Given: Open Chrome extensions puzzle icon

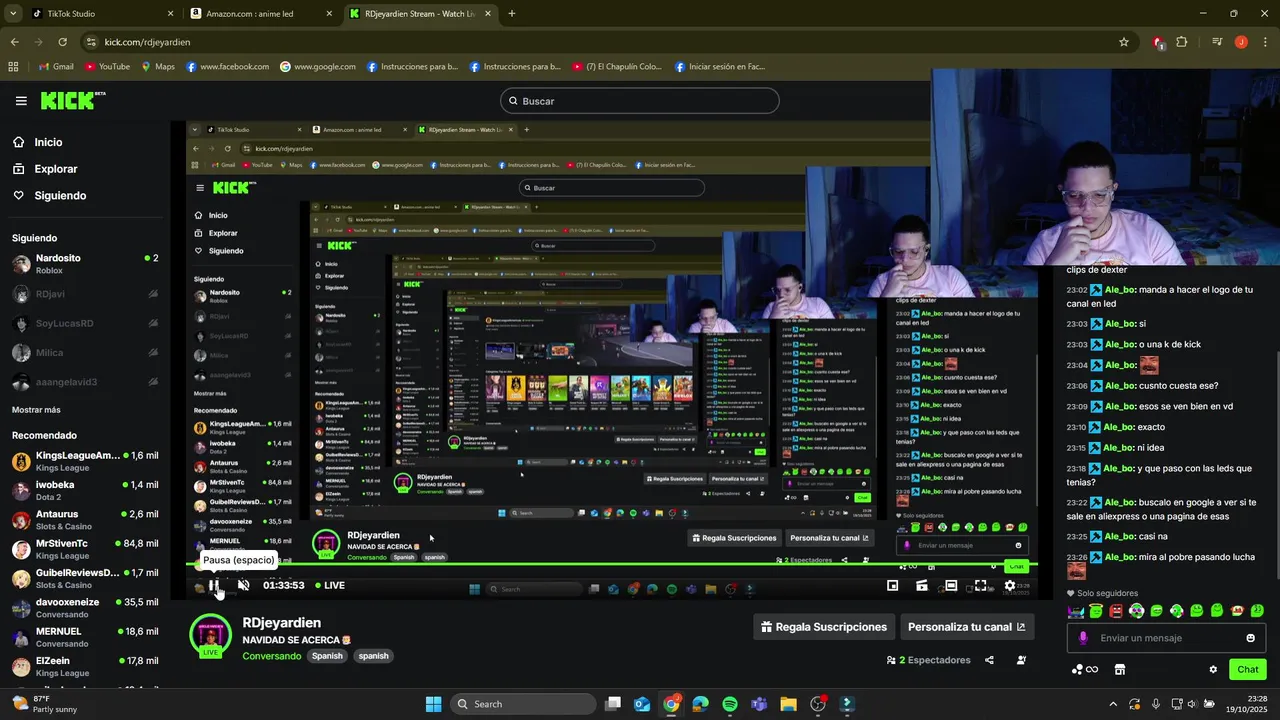Looking at the screenshot, I should (x=1181, y=42).
